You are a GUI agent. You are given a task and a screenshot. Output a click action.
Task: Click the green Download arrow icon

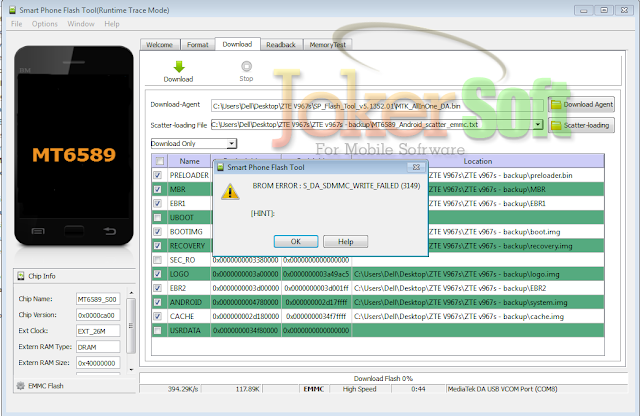(179, 66)
